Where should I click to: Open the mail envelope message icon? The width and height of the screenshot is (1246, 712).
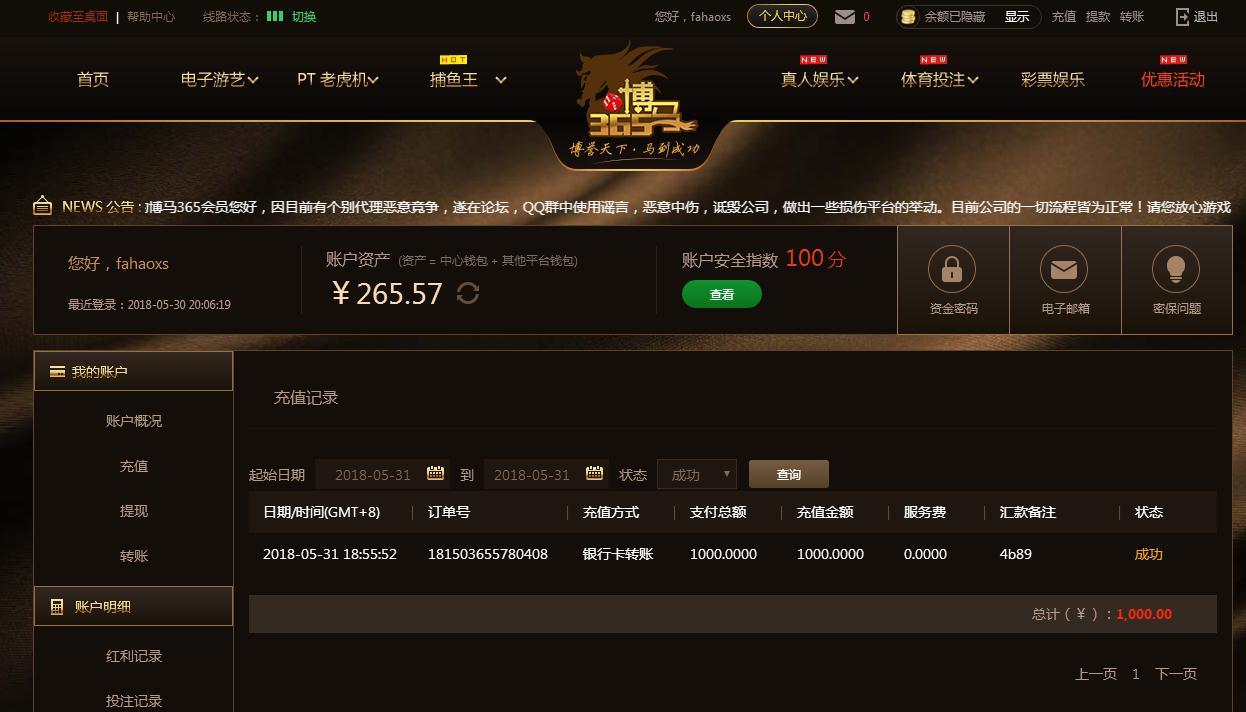pos(845,16)
